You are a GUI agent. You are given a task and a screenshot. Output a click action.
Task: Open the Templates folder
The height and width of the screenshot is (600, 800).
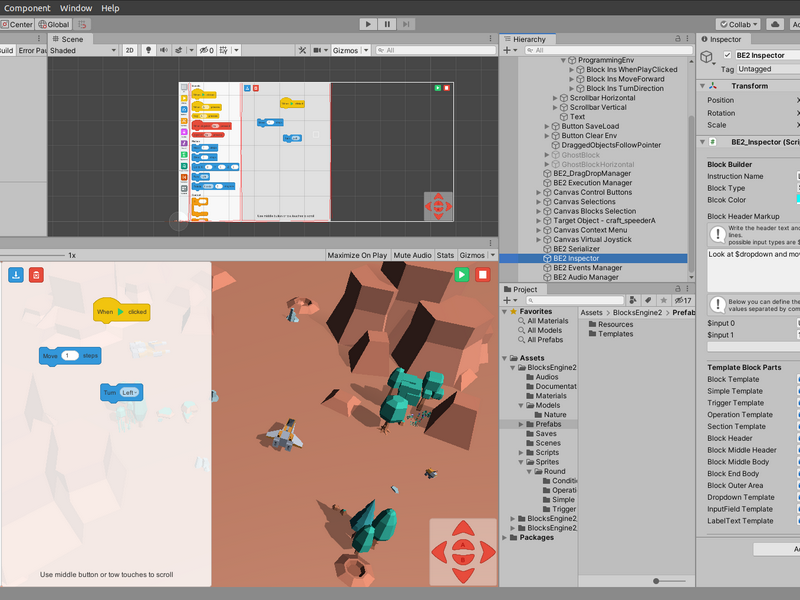[x=611, y=334]
